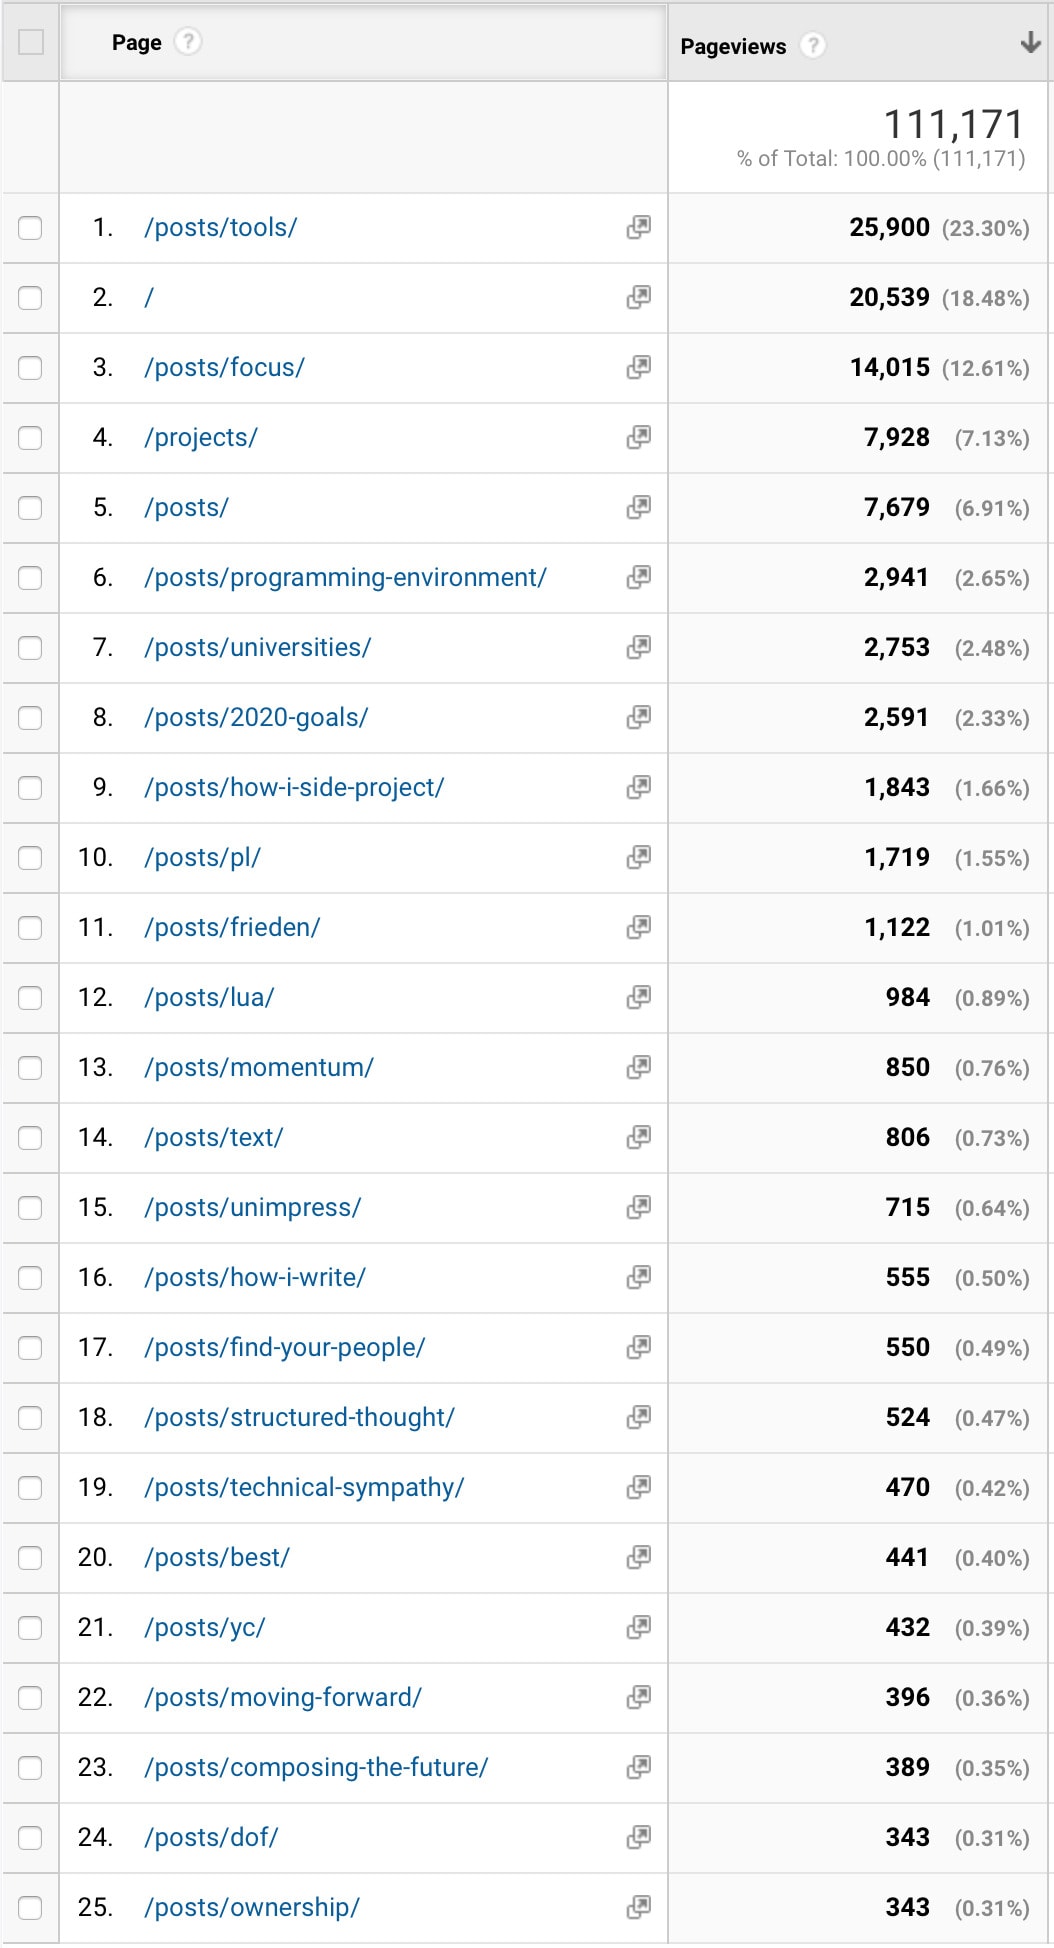The height and width of the screenshot is (1948, 1054).
Task: Click the help question mark next to Page
Action: pyautogui.click(x=188, y=41)
